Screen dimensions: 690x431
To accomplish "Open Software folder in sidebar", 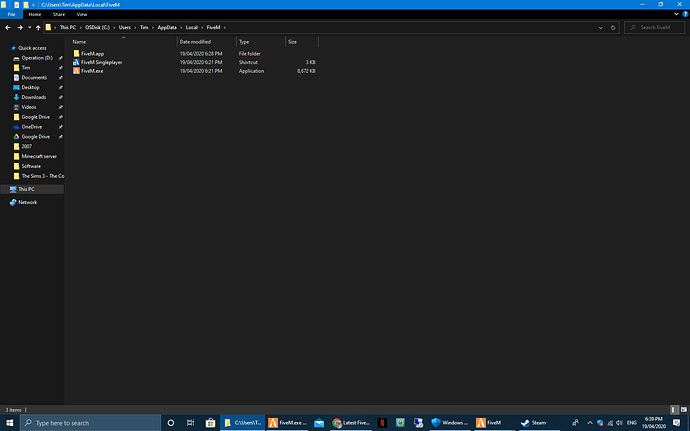I will click(x=31, y=166).
